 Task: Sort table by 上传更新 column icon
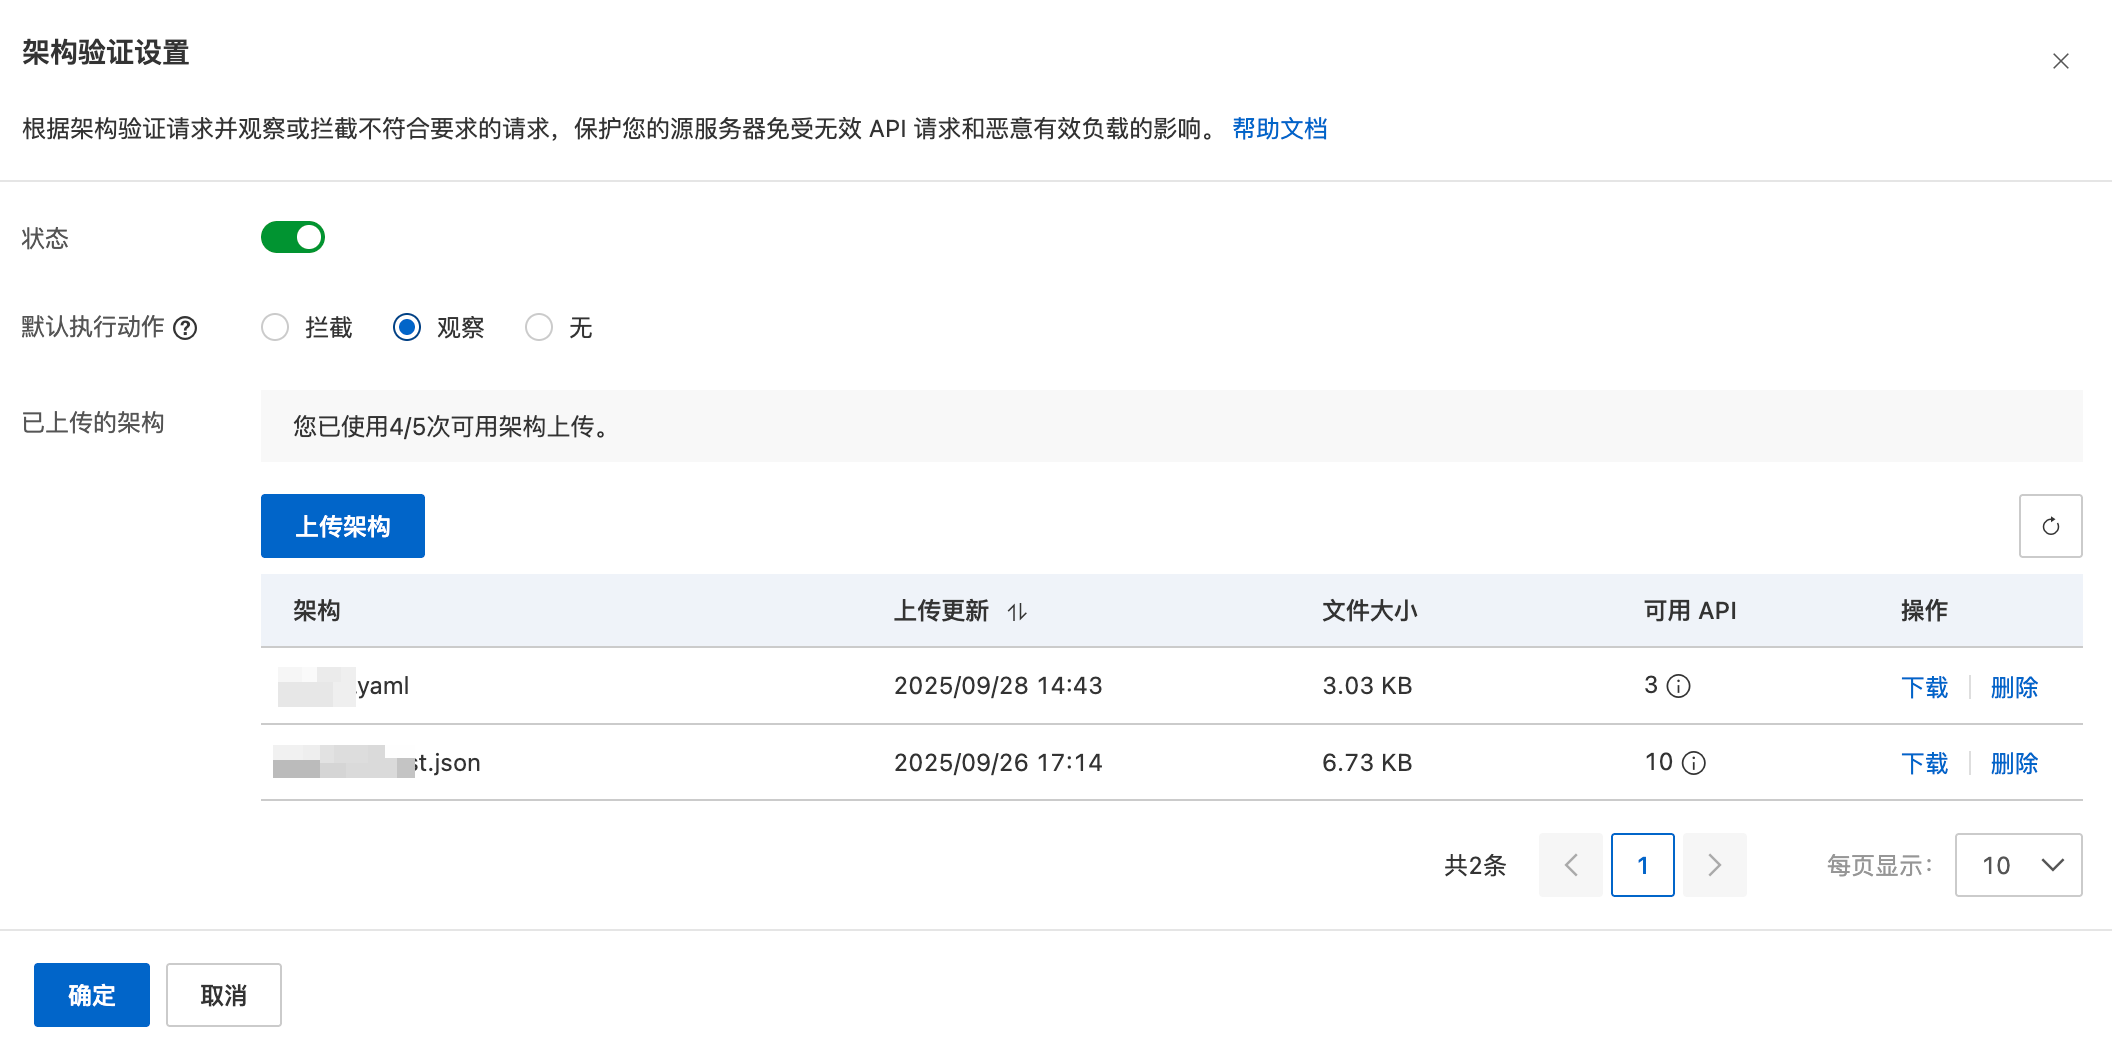tap(1017, 612)
